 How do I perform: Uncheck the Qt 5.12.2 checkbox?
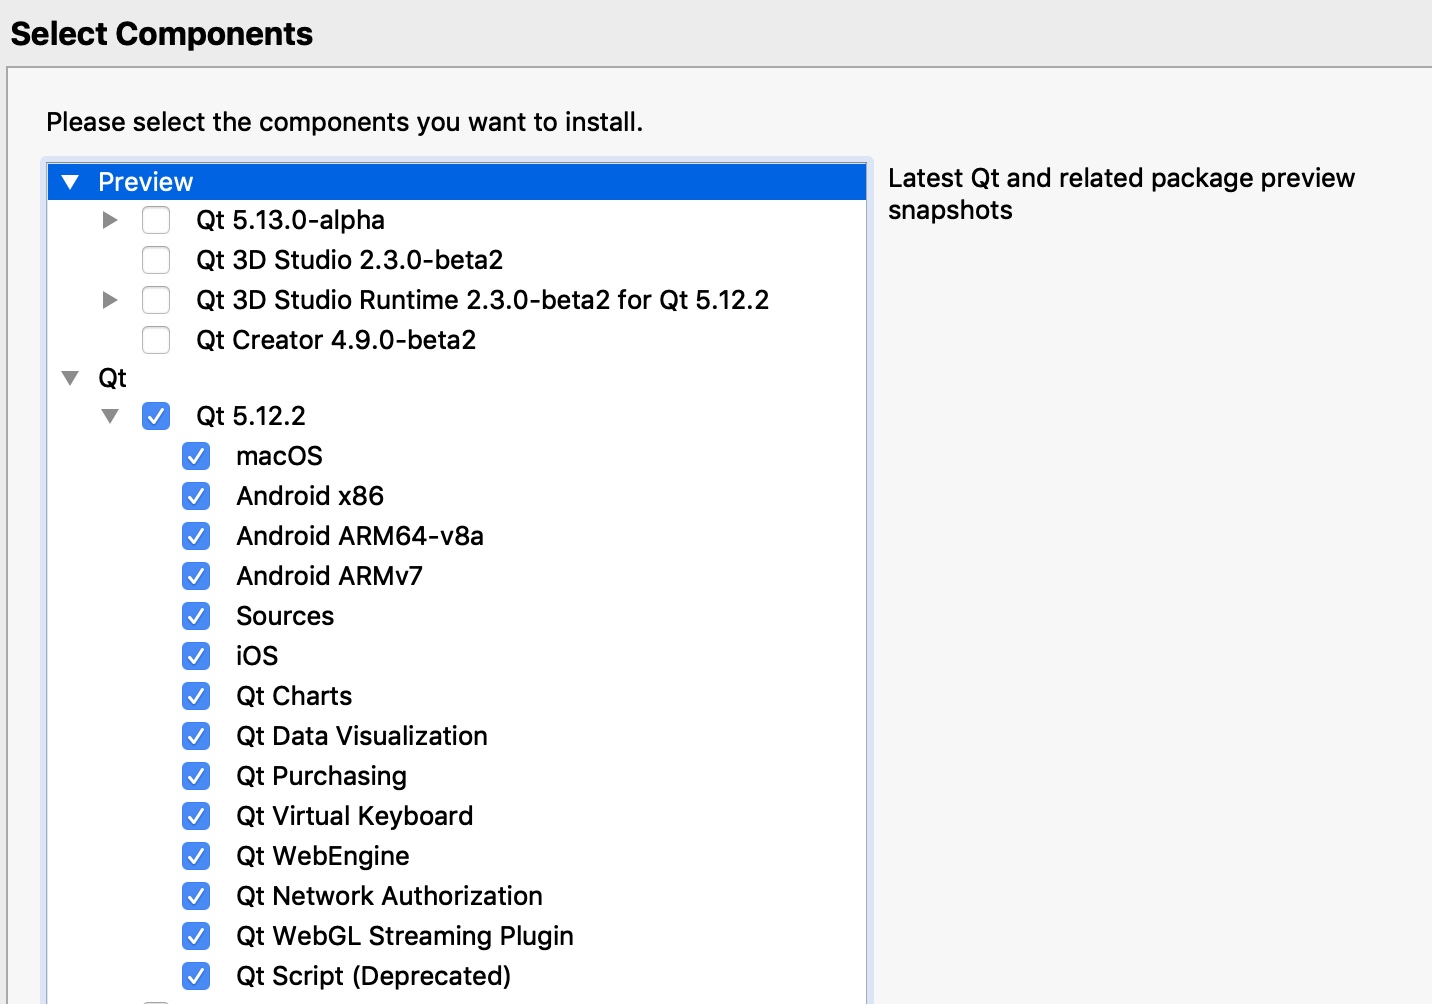click(x=156, y=416)
